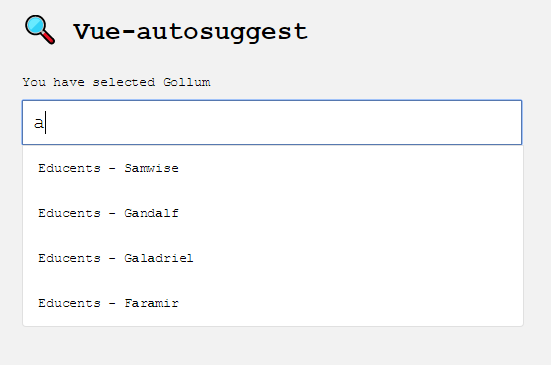Click the Vue-autosuggest heading text

[190, 32]
